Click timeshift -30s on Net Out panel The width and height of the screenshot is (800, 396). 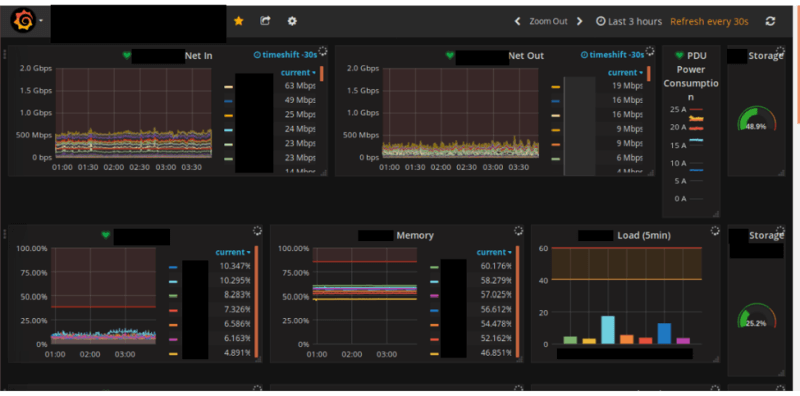coord(612,55)
